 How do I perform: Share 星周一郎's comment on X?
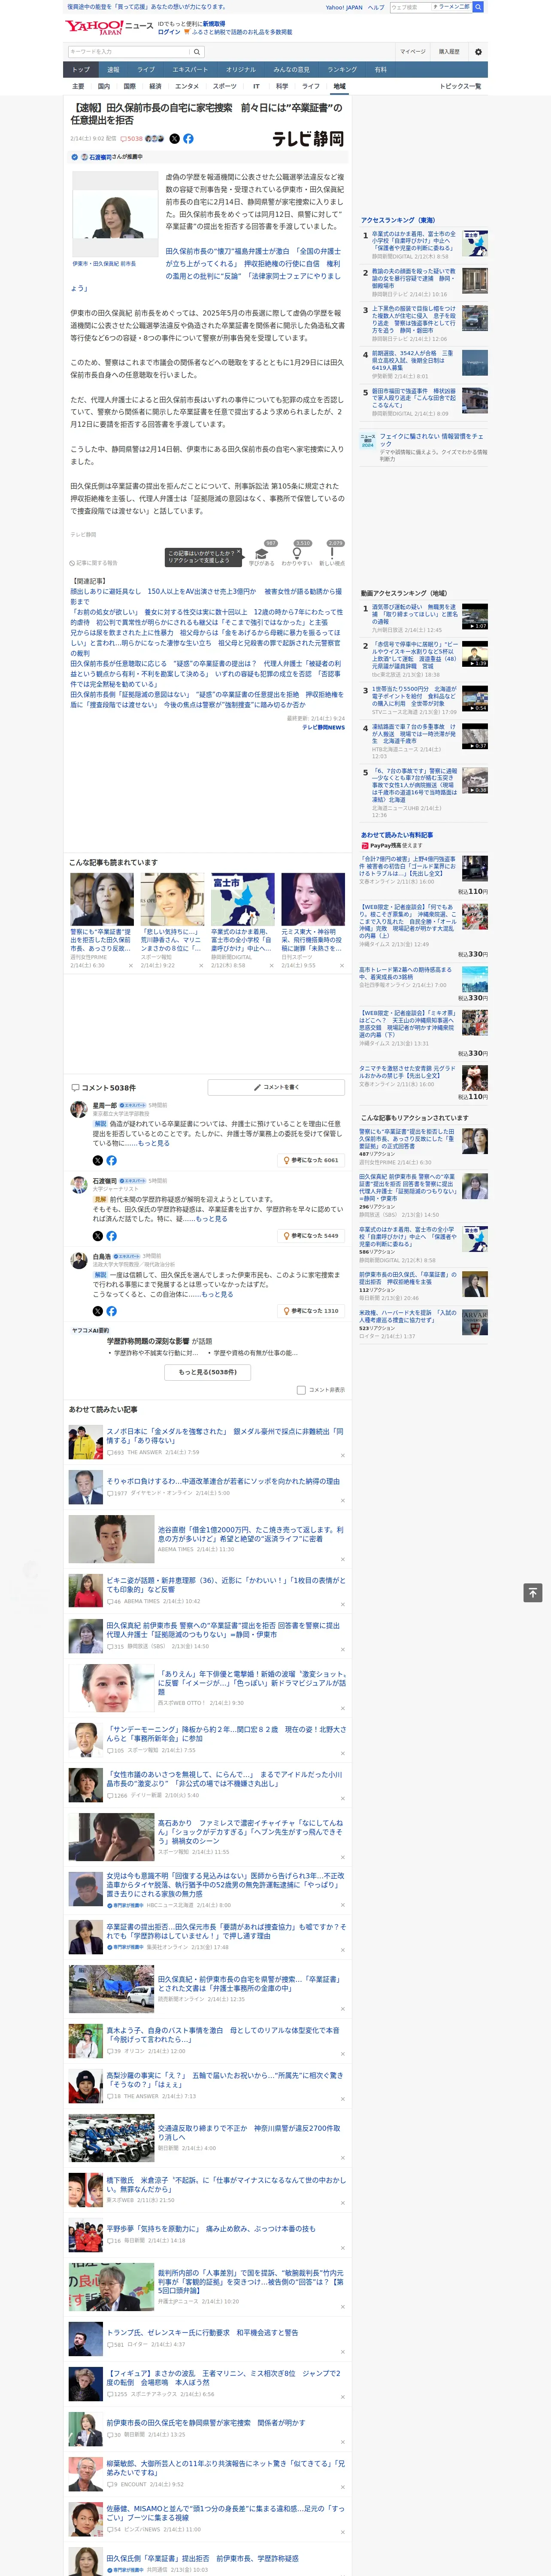pyautogui.click(x=98, y=1160)
